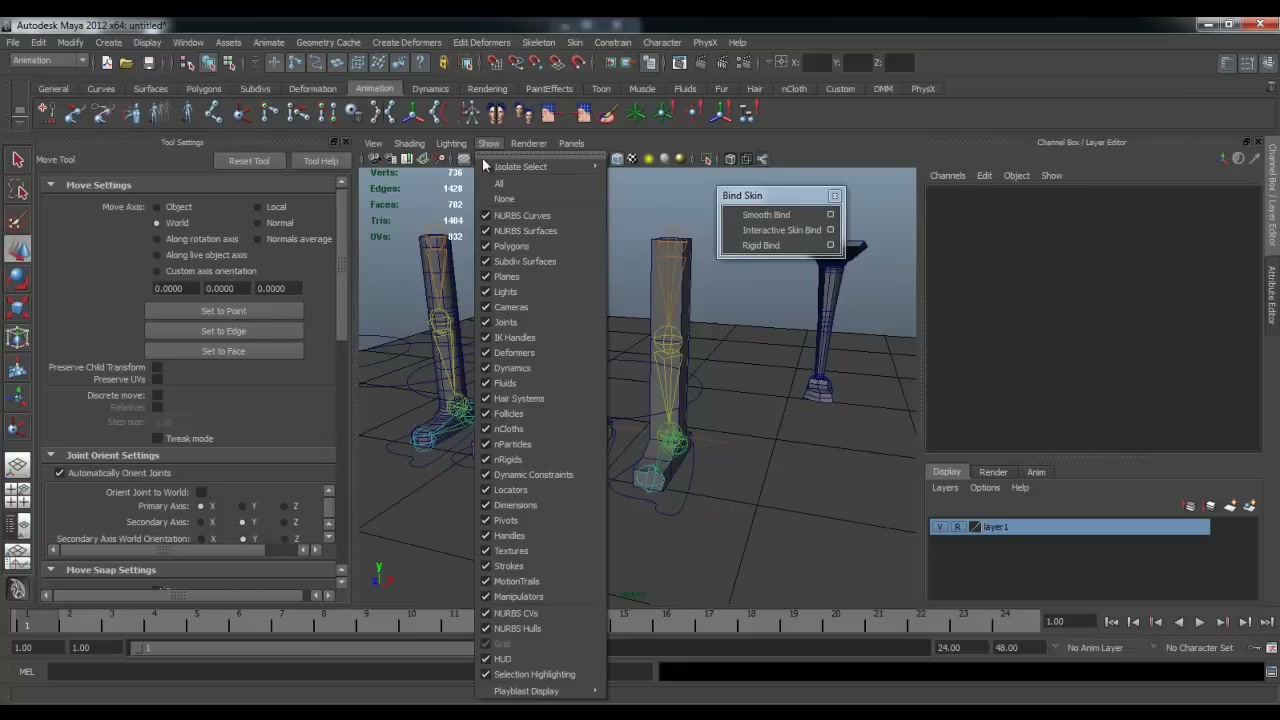Switch to the Render layer tab
This screenshot has width=1280, height=720.
(993, 472)
